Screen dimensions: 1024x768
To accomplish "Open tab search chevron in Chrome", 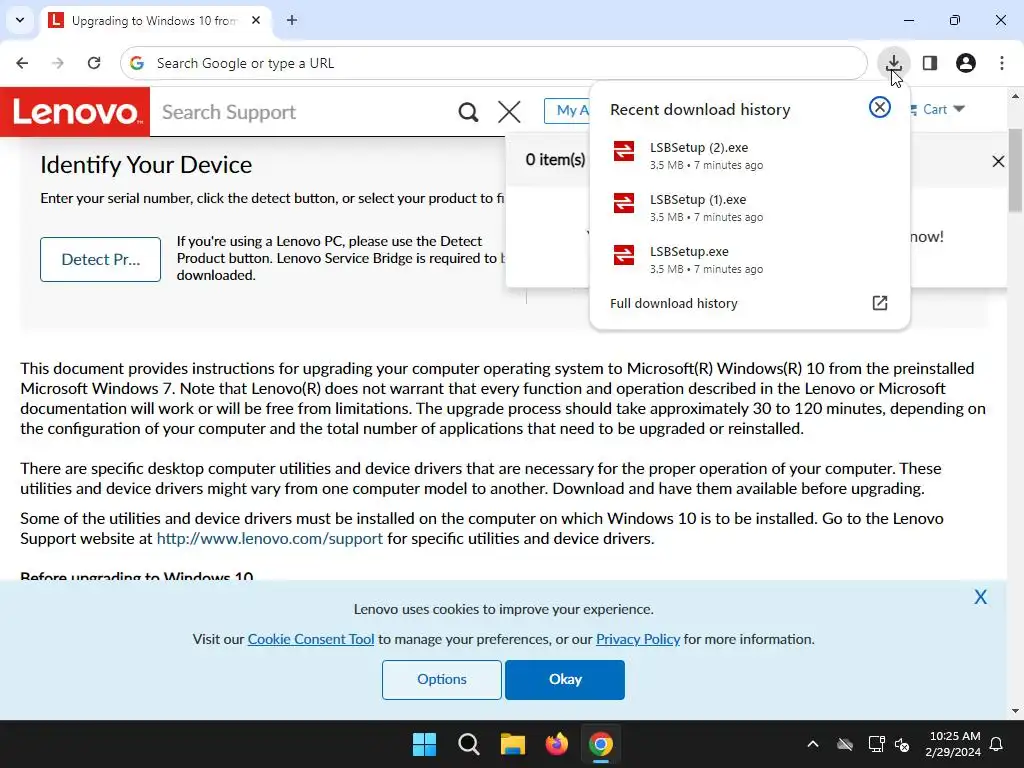I will tap(20, 20).
